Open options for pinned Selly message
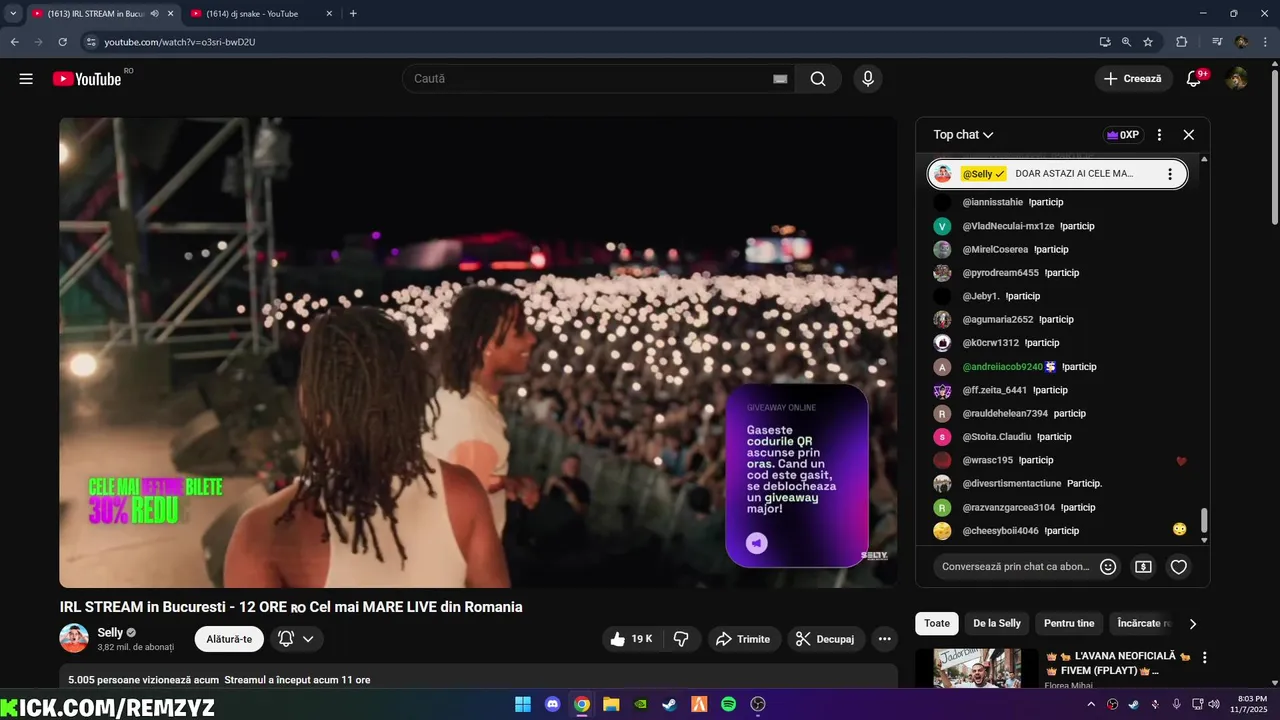The image size is (1280, 720). [x=1170, y=174]
